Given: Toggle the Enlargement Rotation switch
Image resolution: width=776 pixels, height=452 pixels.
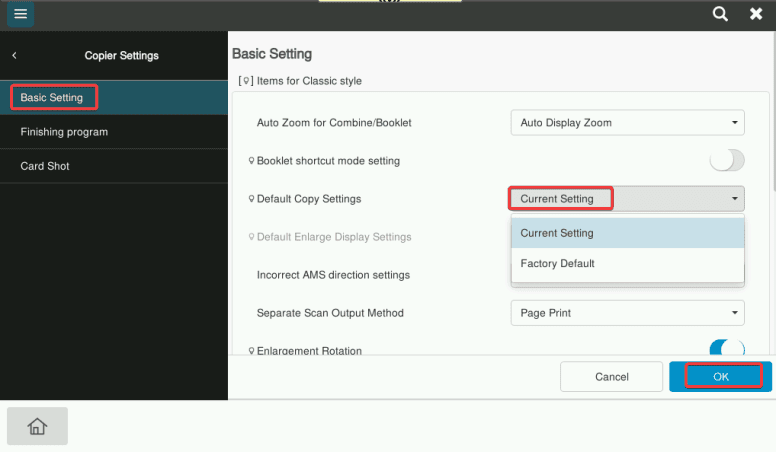Looking at the screenshot, I should [x=727, y=349].
